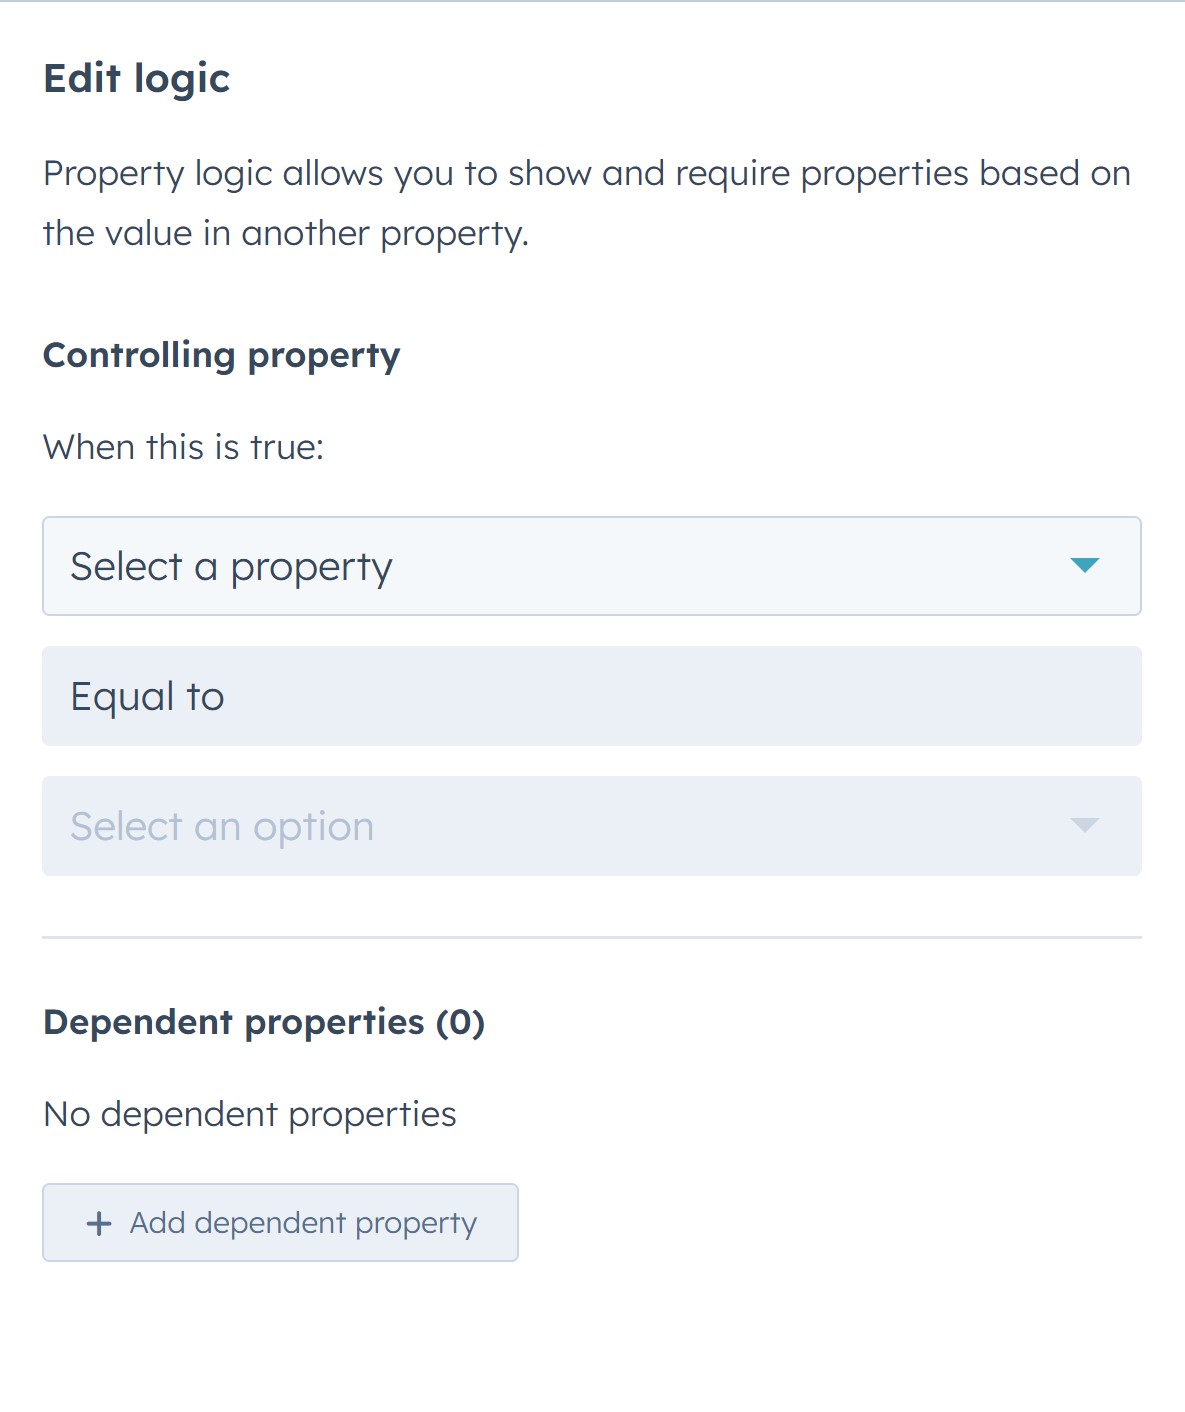The height and width of the screenshot is (1412, 1185).
Task: Click the grey caret in "Select an option"
Action: pyautogui.click(x=1084, y=826)
